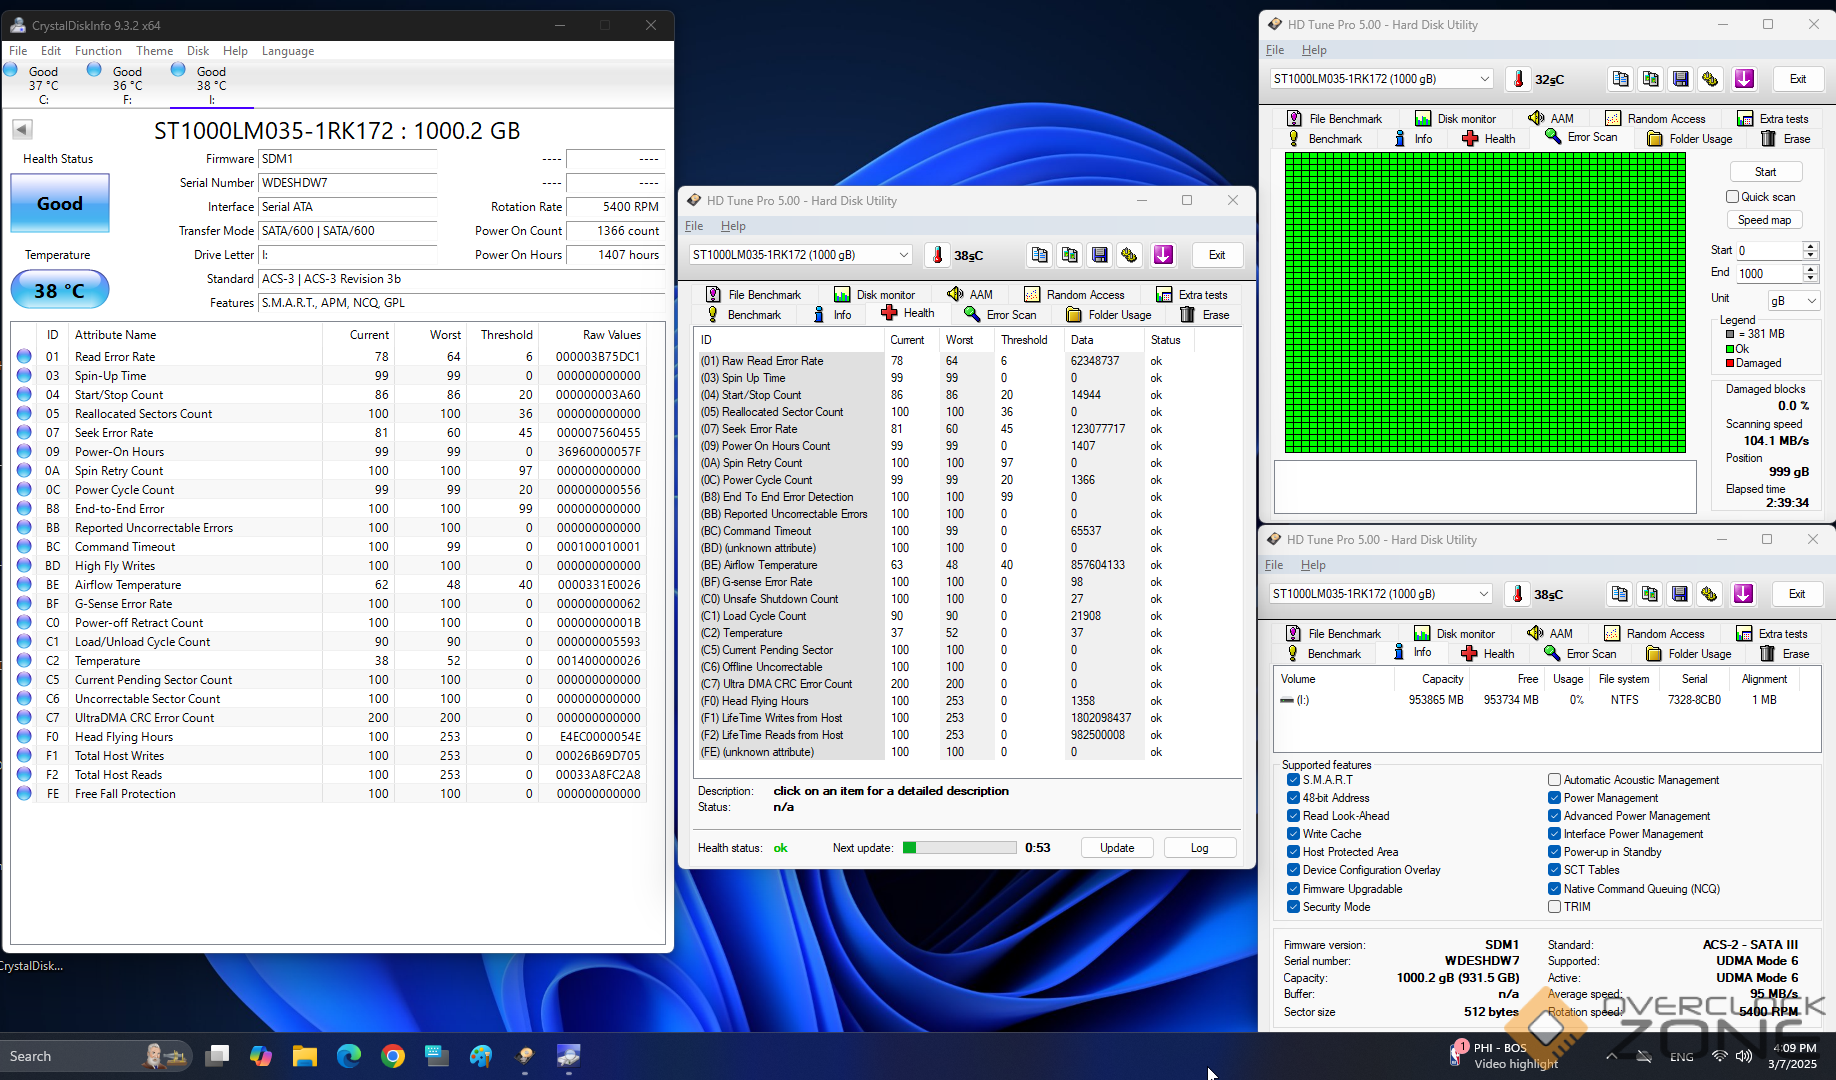Click the first copy icon in the middle HD Tune toolbar
This screenshot has height=1080, width=1836.
pyautogui.click(x=1040, y=255)
